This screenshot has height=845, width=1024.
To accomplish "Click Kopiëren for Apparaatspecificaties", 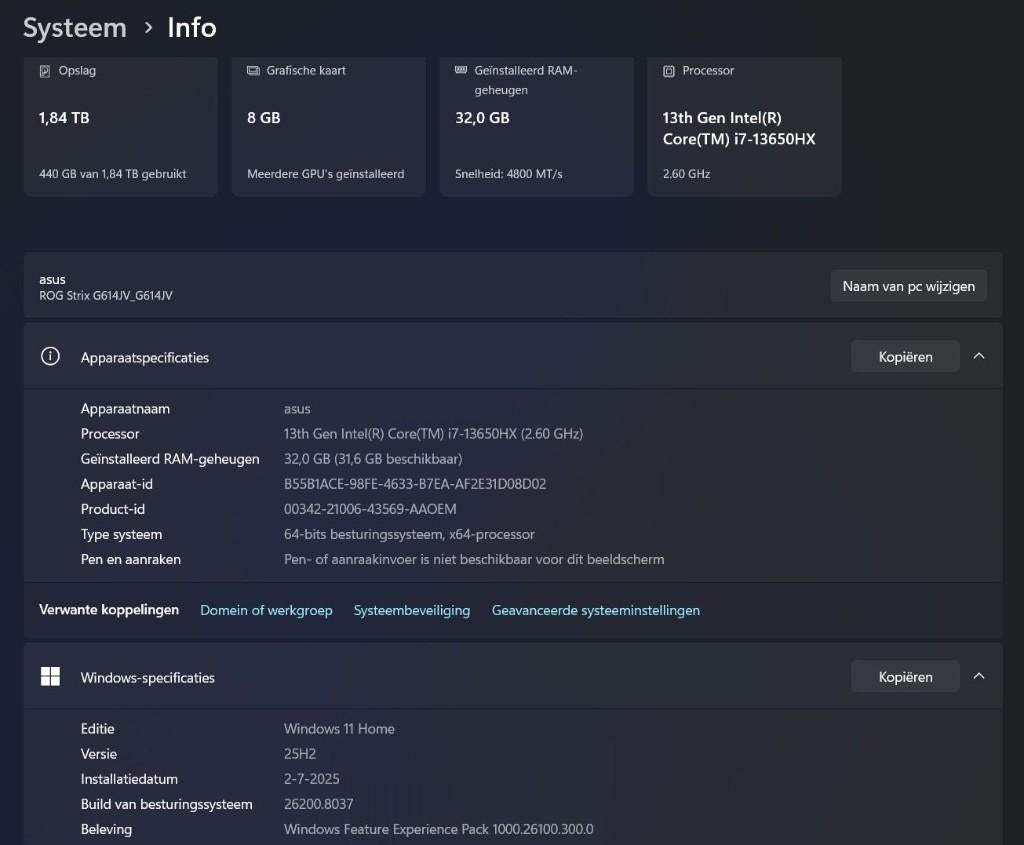I will pos(905,356).
